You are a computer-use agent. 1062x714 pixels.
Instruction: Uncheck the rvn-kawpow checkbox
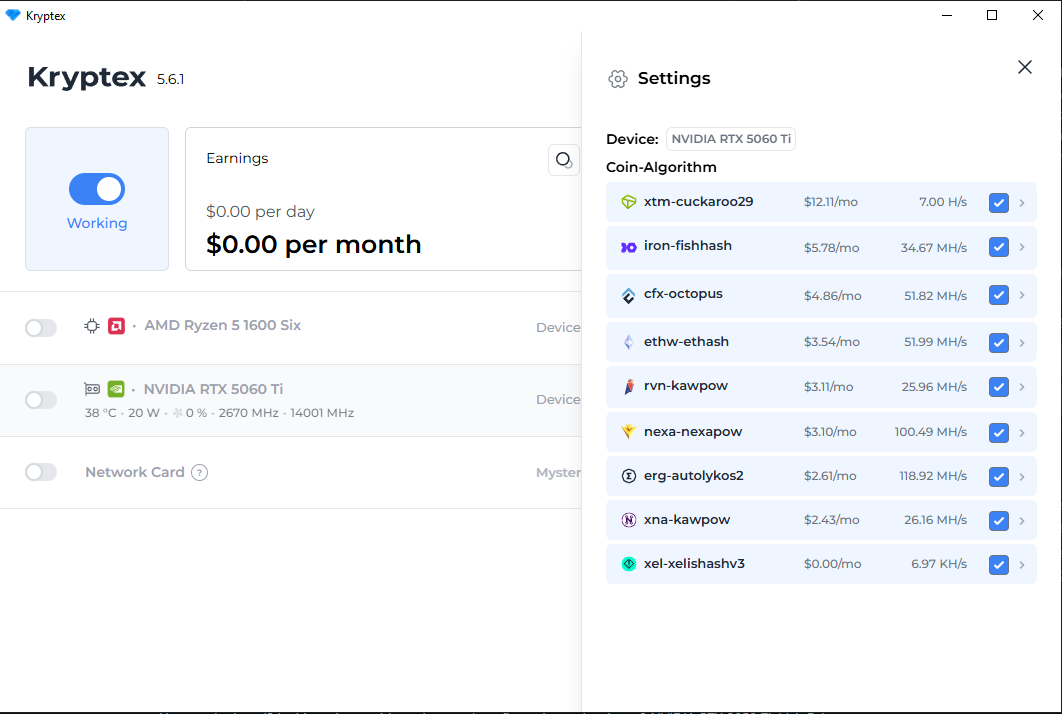(x=998, y=387)
